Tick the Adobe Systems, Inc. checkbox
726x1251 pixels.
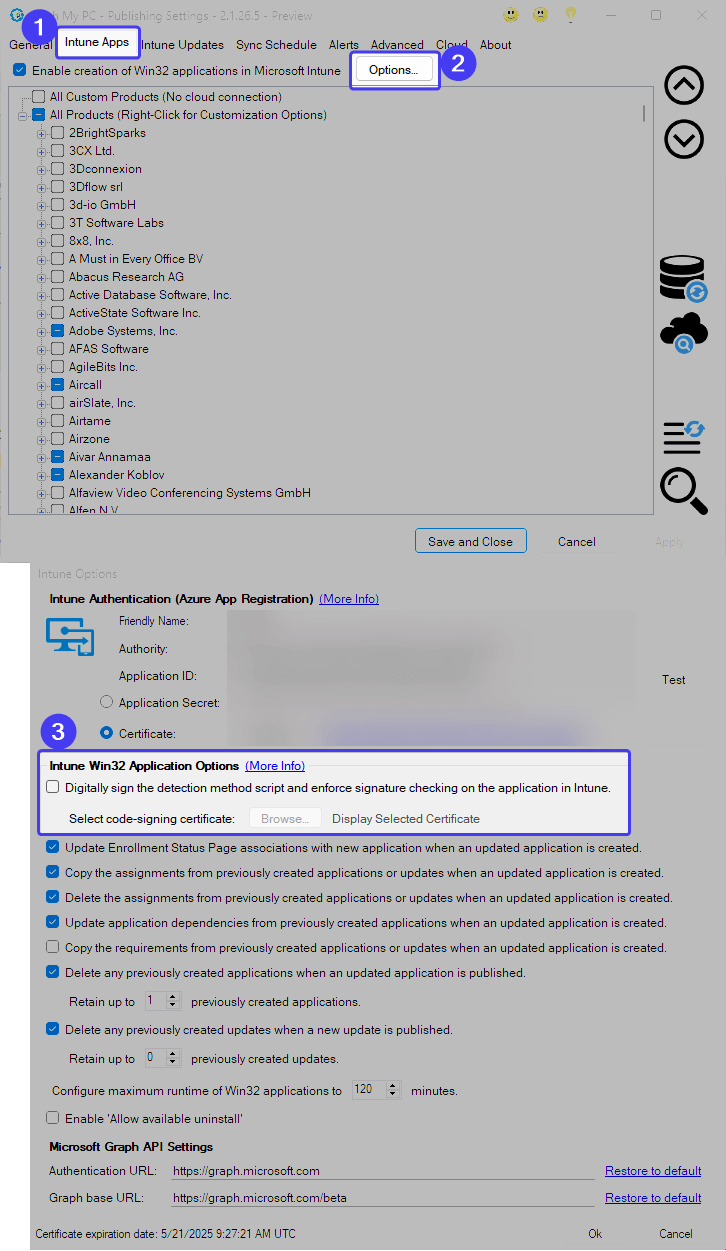click(58, 331)
